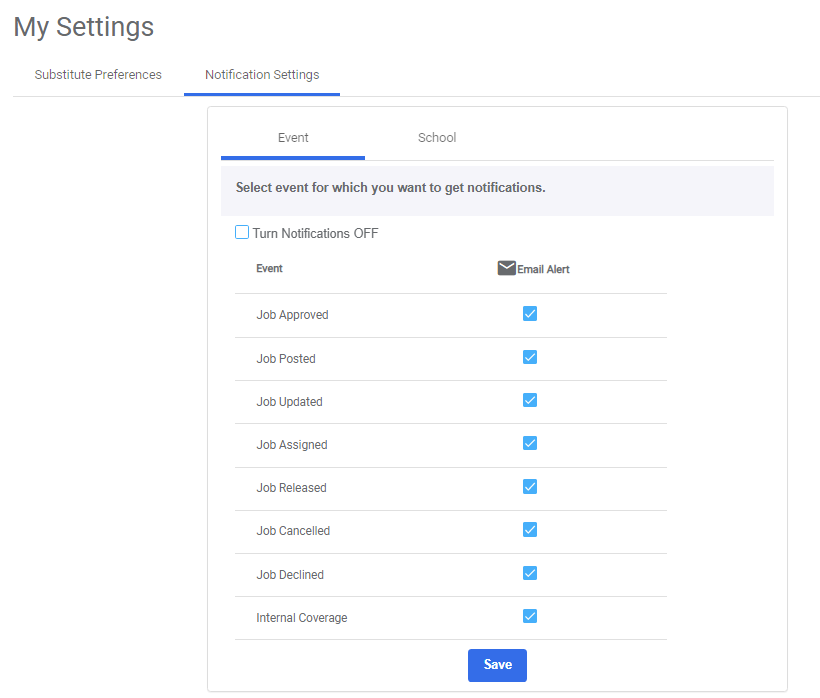The height and width of the screenshot is (698, 820).
Task: Click the My Settings page heading
Action: pyautogui.click(x=84, y=27)
